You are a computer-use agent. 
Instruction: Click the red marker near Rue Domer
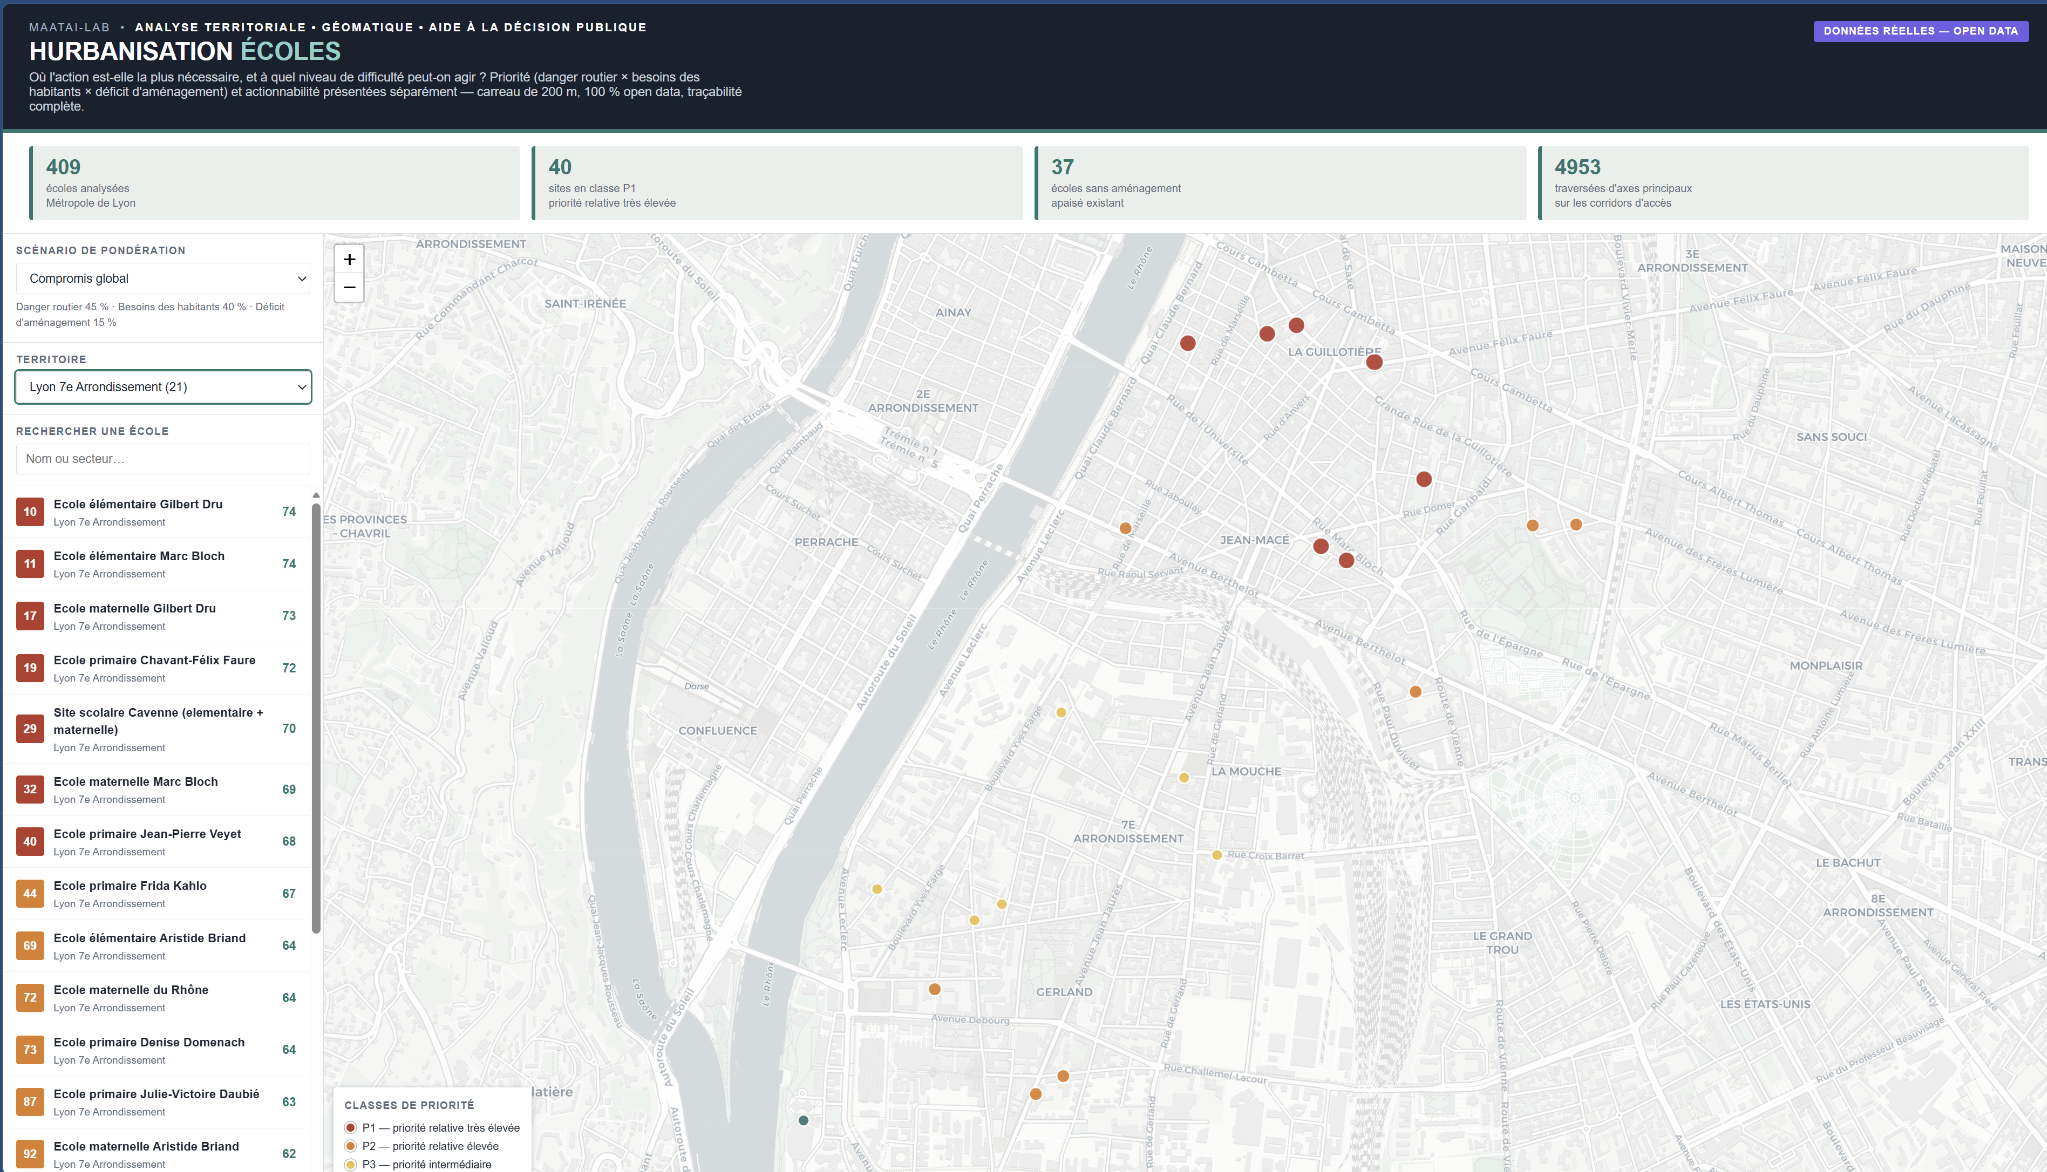pos(1424,479)
